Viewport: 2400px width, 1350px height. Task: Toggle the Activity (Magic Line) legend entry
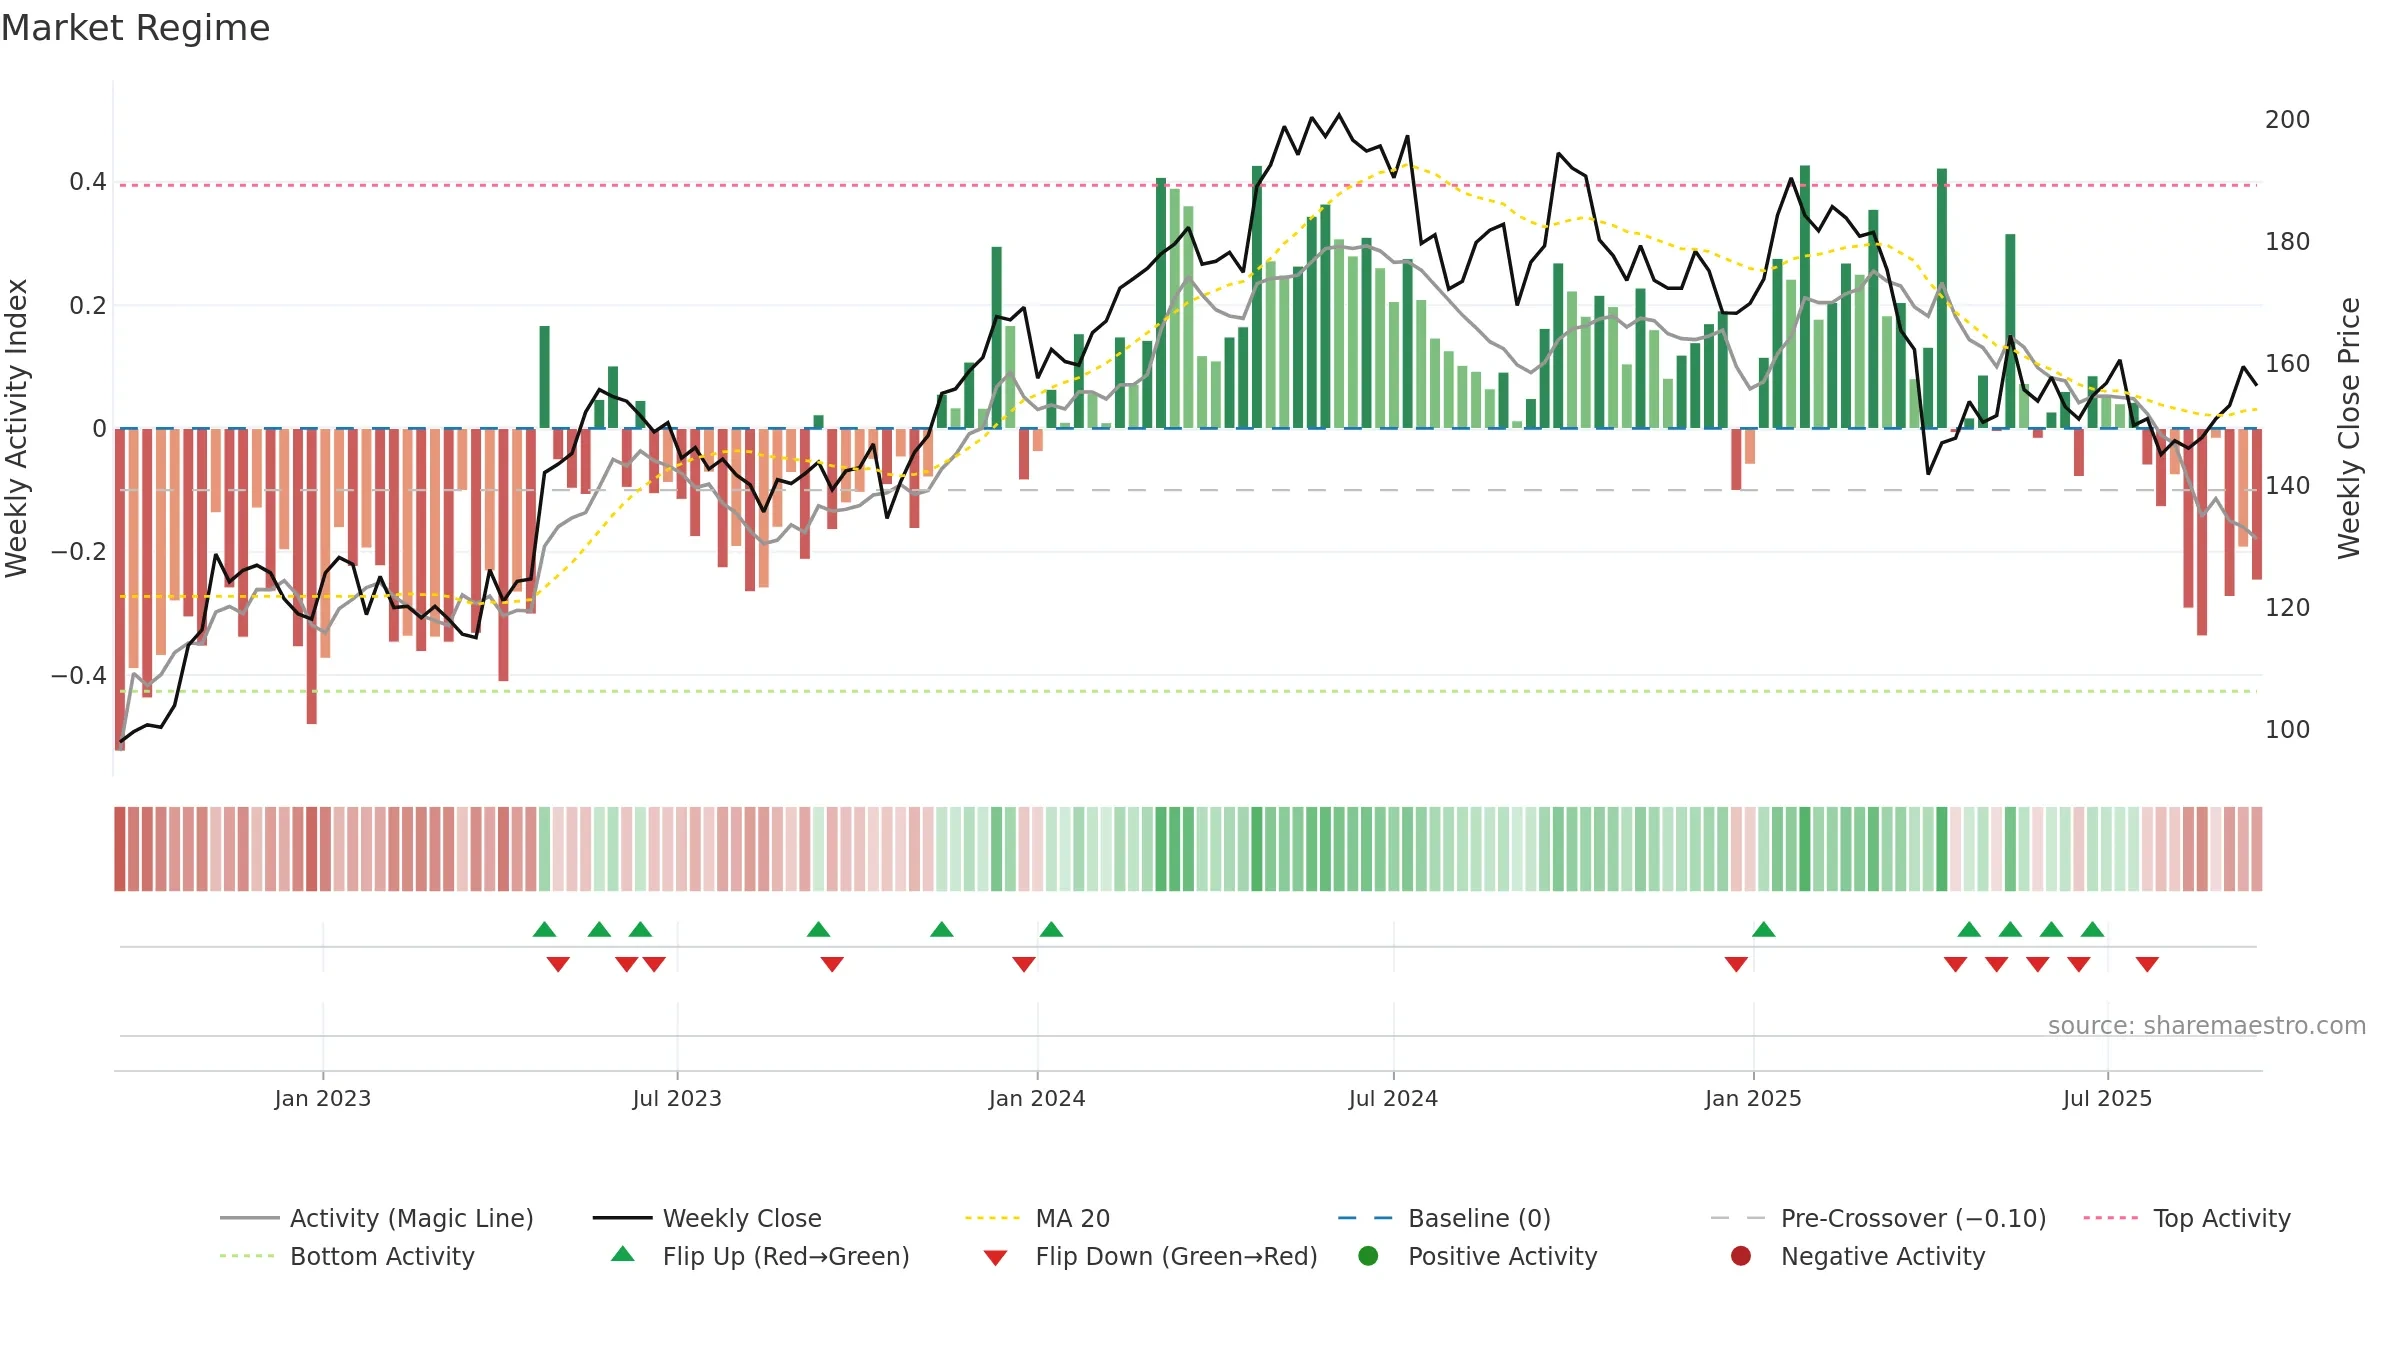377,1218
